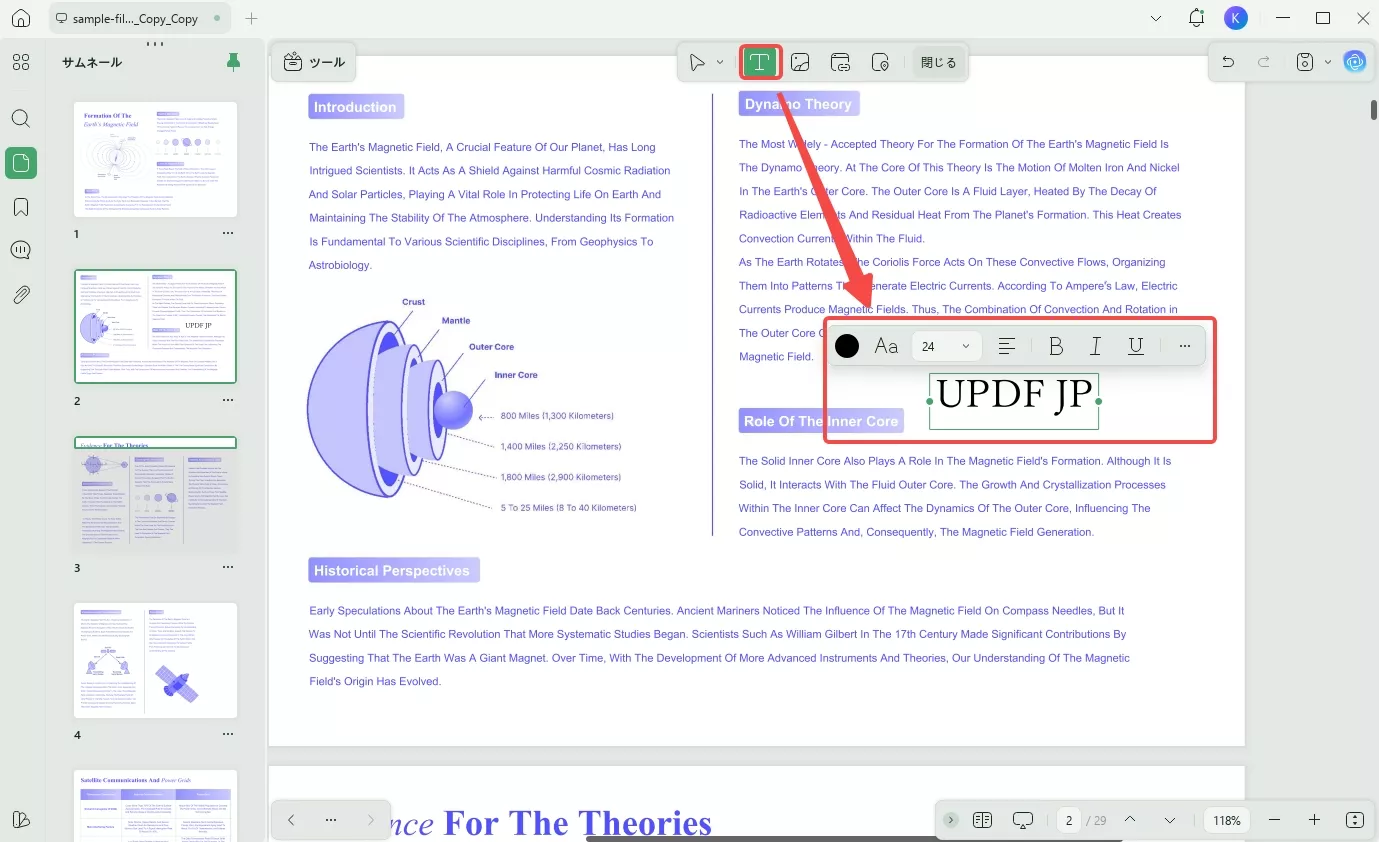
Task: Undo the last edit
Action: (1228, 61)
